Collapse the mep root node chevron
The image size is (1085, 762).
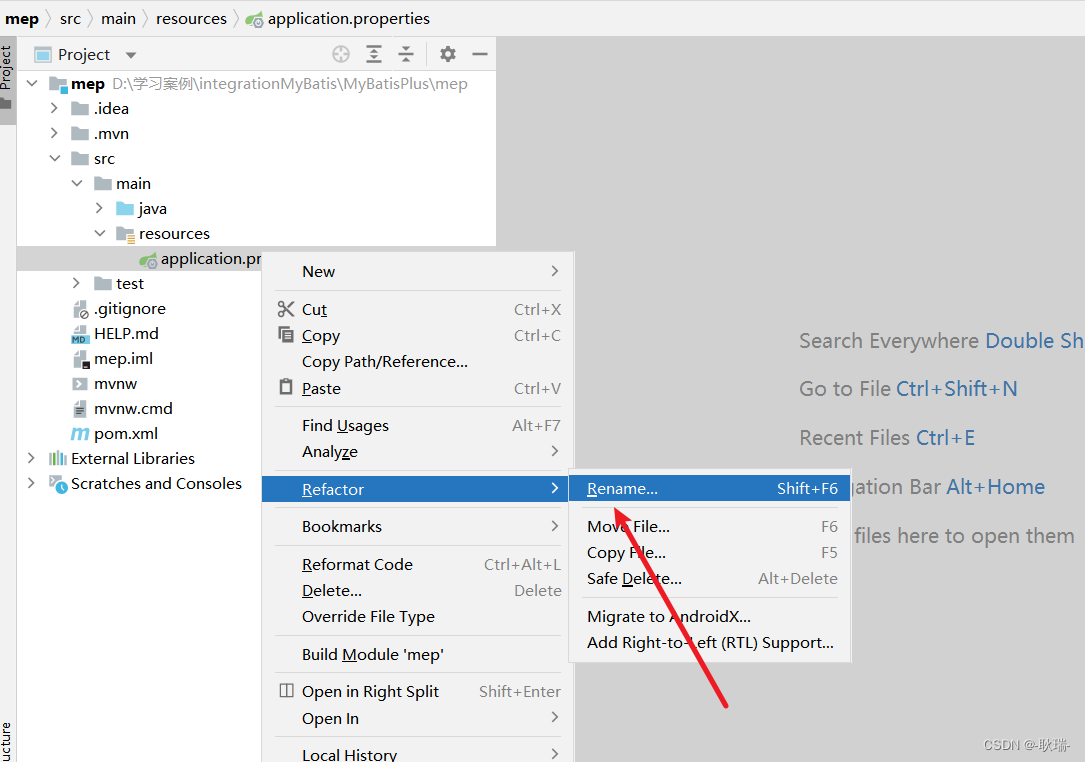coord(32,83)
